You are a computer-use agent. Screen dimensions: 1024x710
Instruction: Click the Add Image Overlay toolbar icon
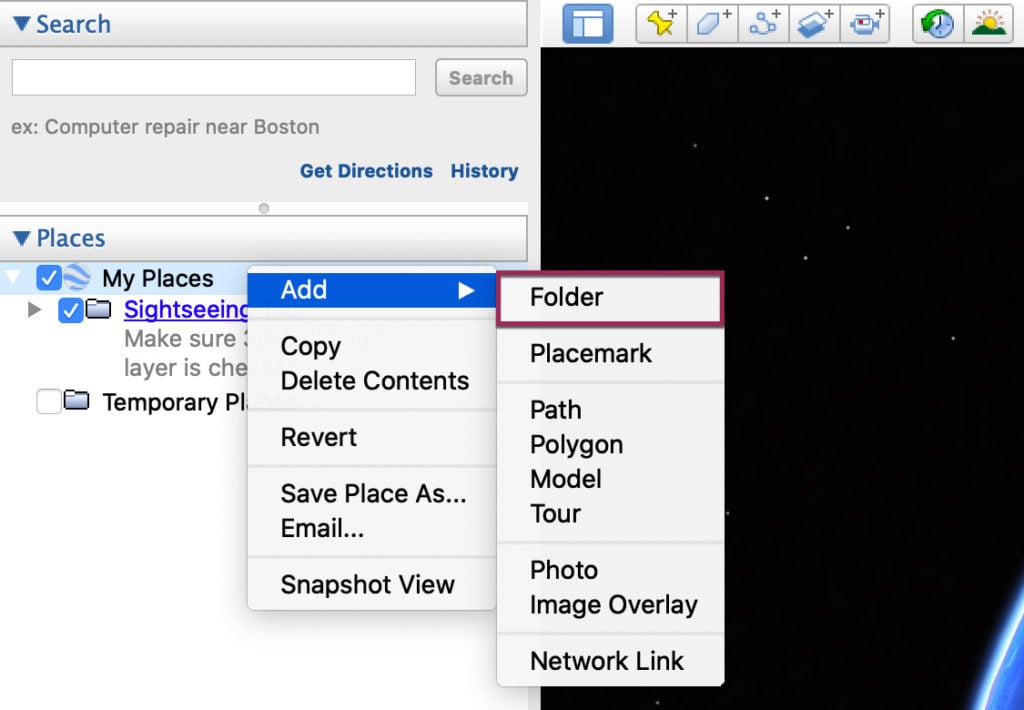pos(815,24)
